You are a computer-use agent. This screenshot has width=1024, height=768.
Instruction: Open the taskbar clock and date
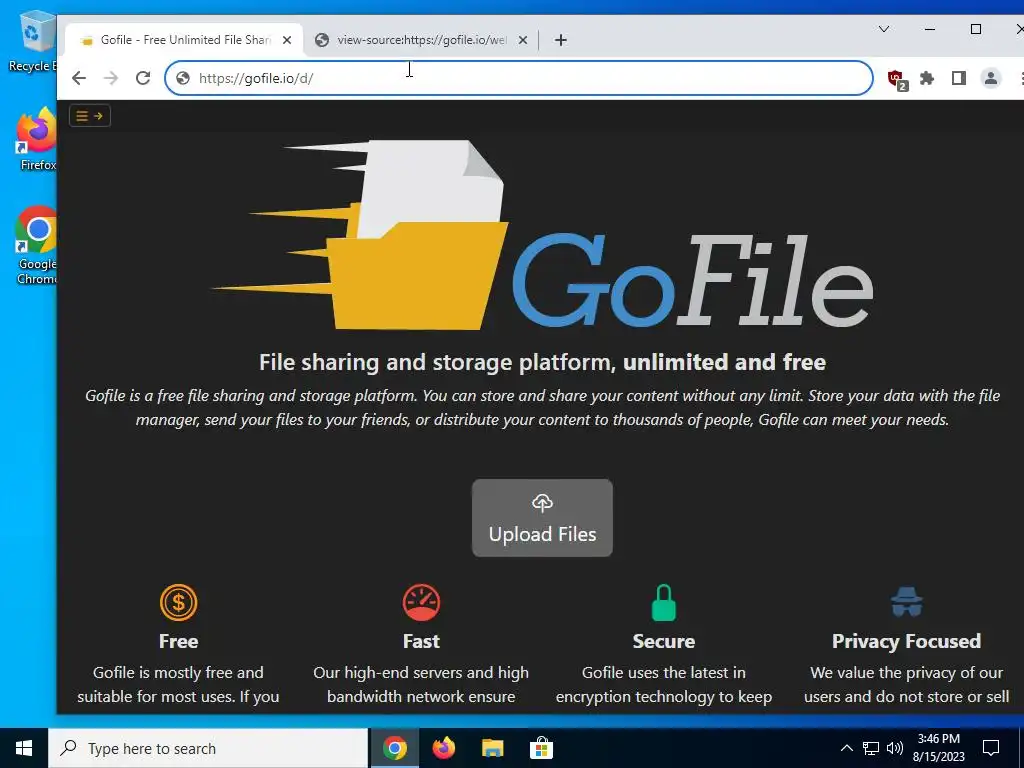pos(938,748)
